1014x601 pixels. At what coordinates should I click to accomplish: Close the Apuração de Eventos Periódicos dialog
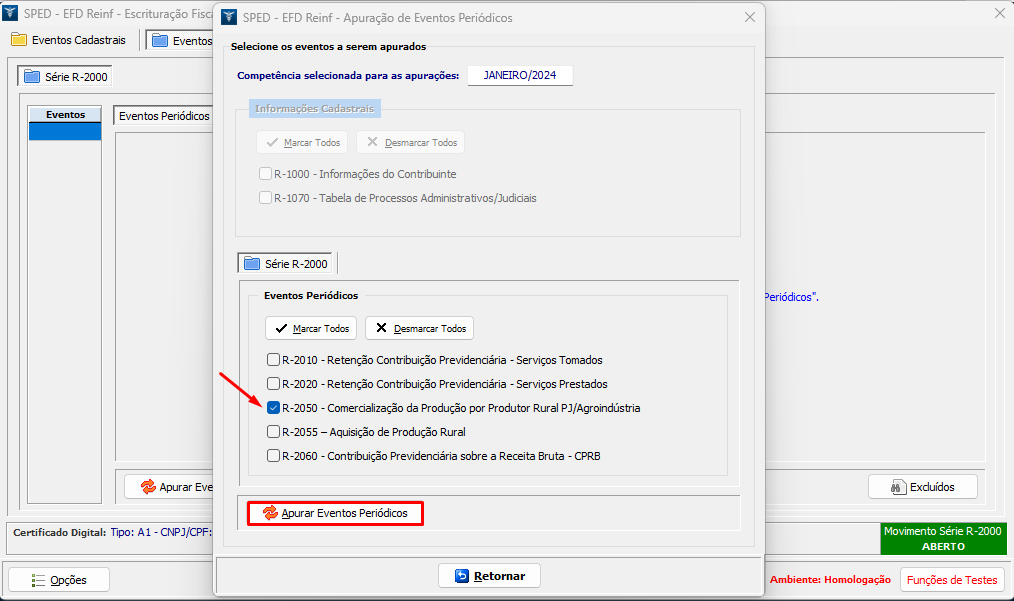(x=750, y=17)
